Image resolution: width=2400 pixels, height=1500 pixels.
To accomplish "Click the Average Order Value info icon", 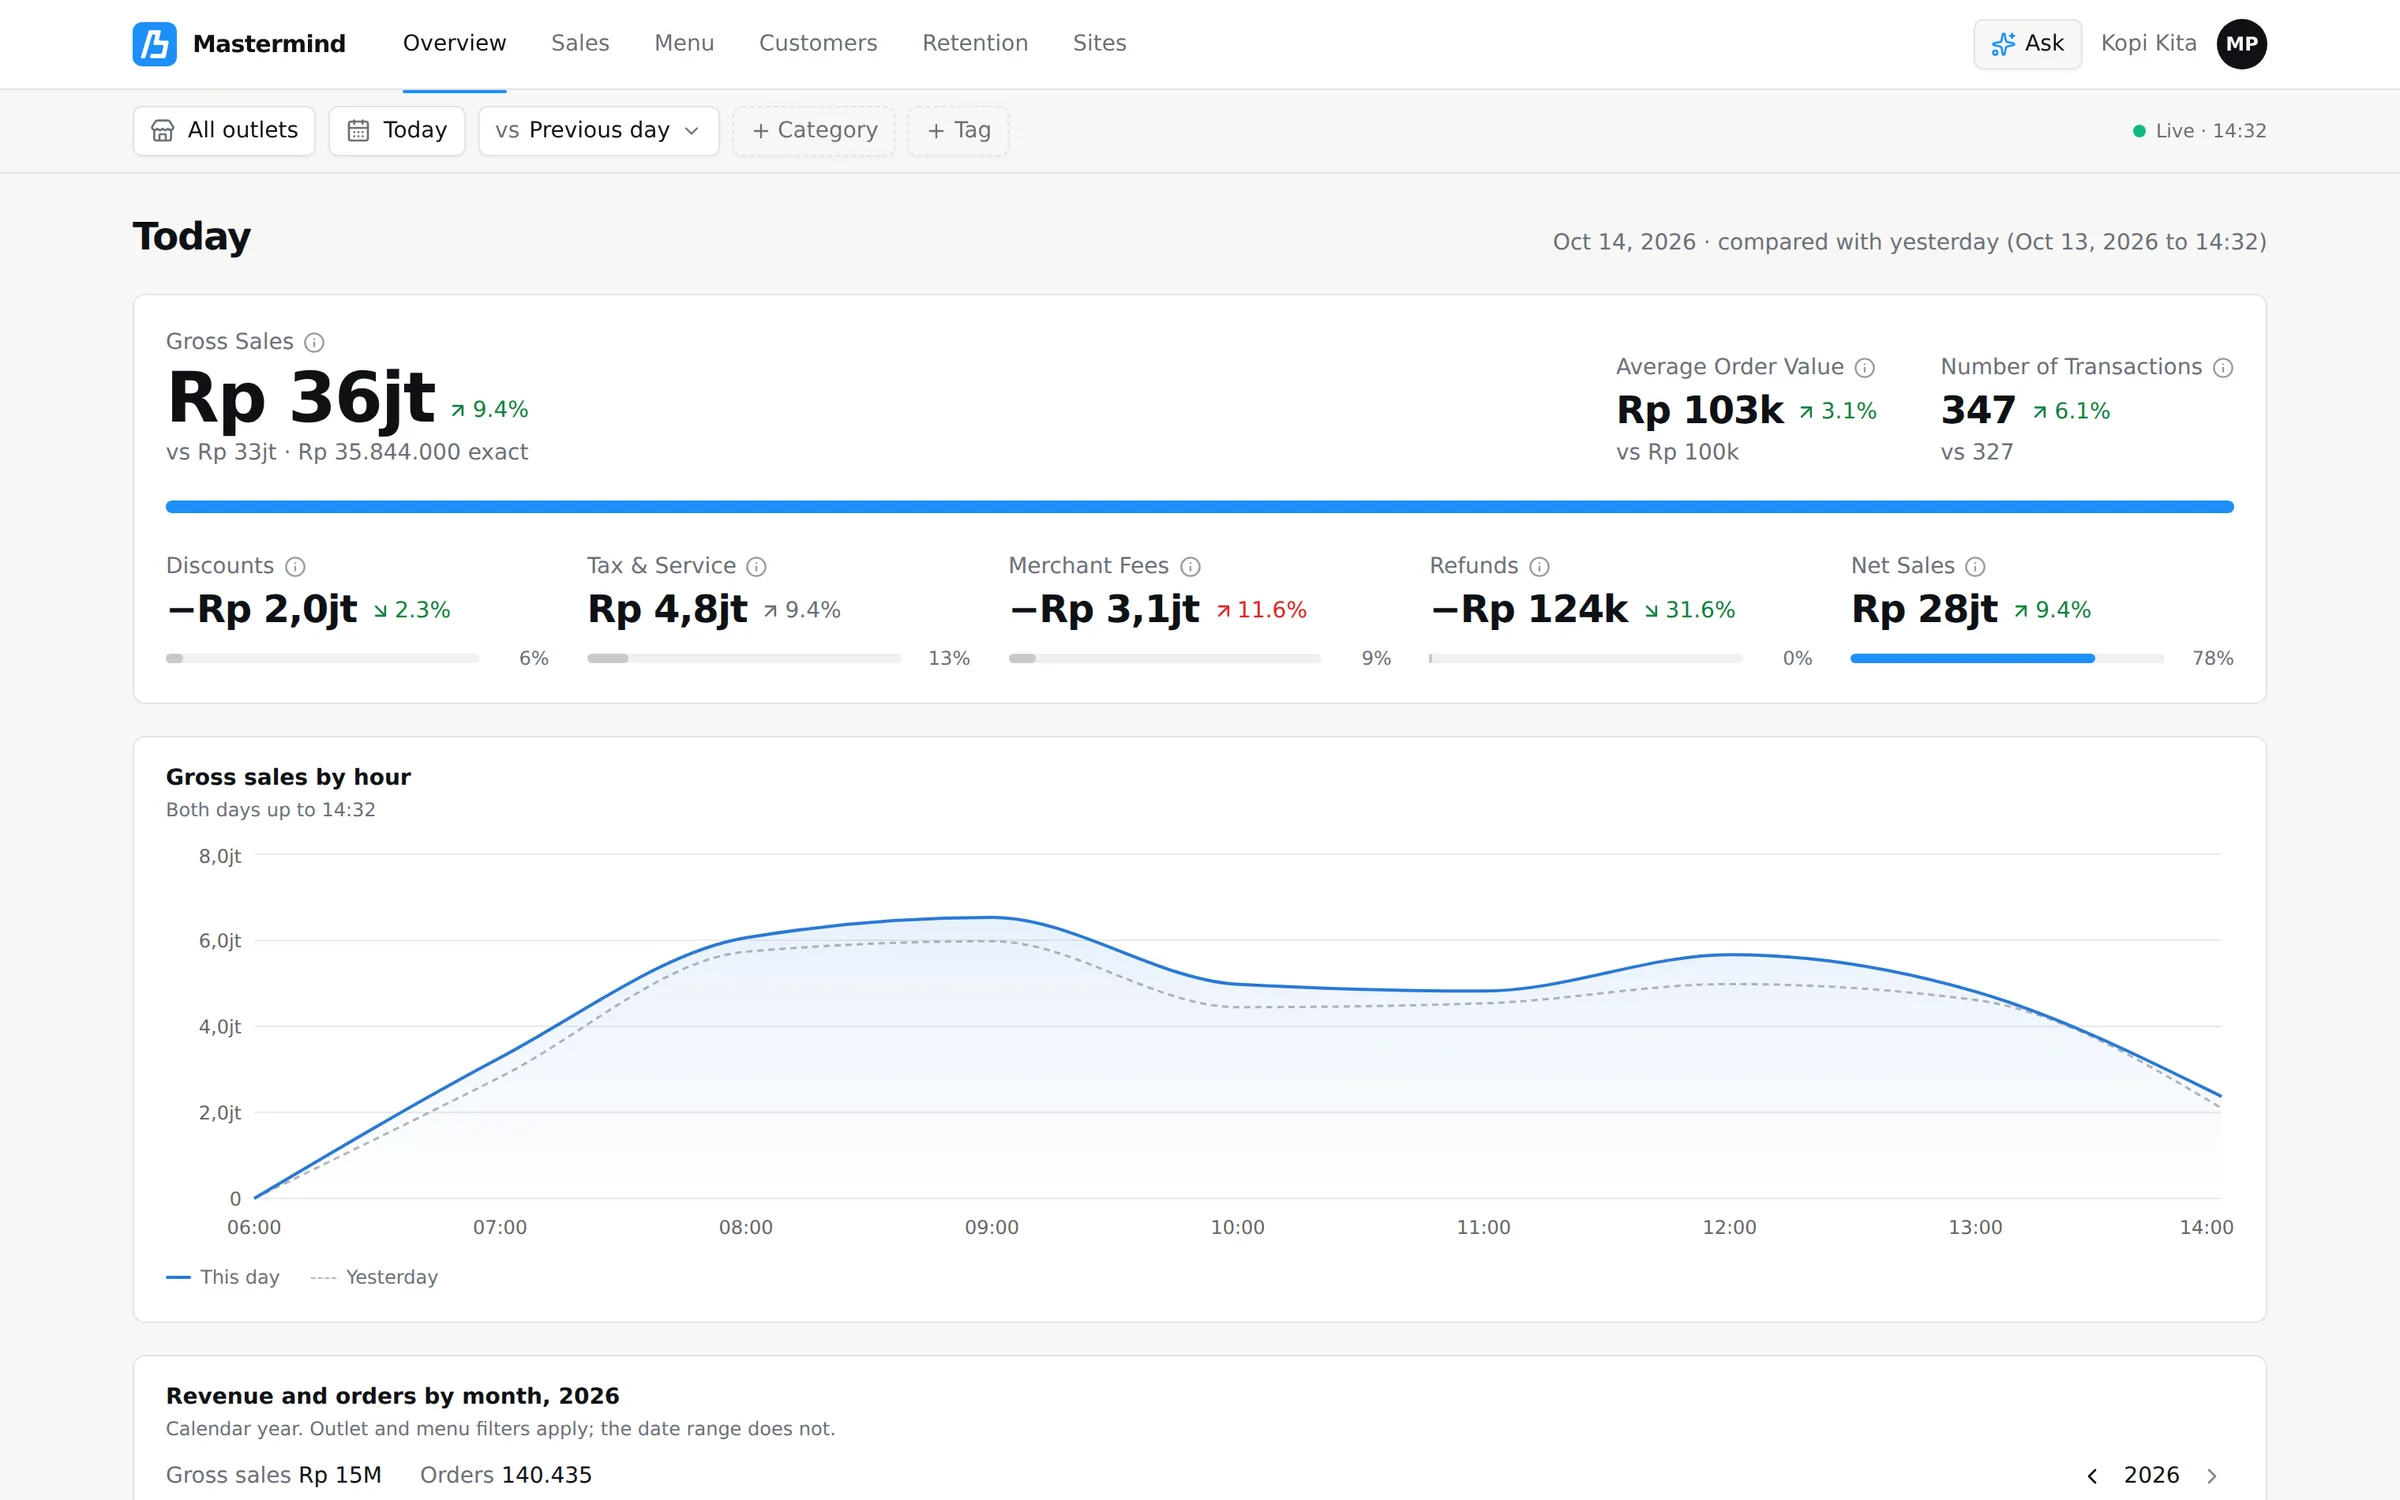I will point(1865,368).
